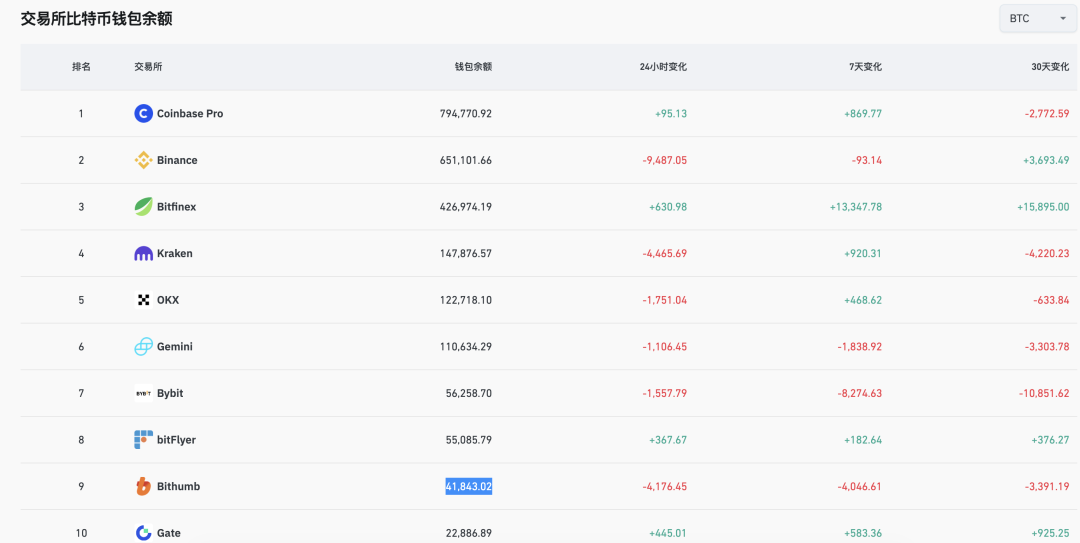Screen dimensions: 1080x543
Task: Click the Gate 30-day change +925.25
Action: coord(1050,533)
